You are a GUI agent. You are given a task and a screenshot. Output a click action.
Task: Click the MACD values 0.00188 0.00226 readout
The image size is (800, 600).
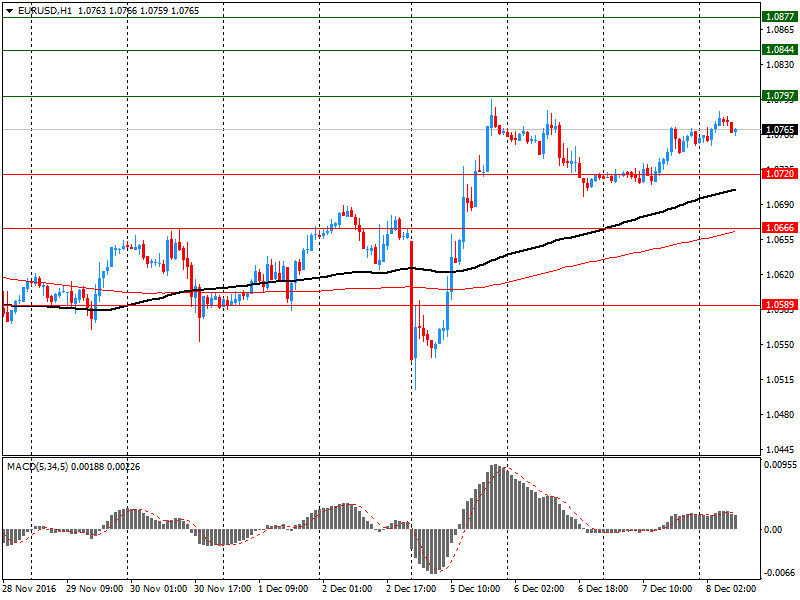(106, 467)
